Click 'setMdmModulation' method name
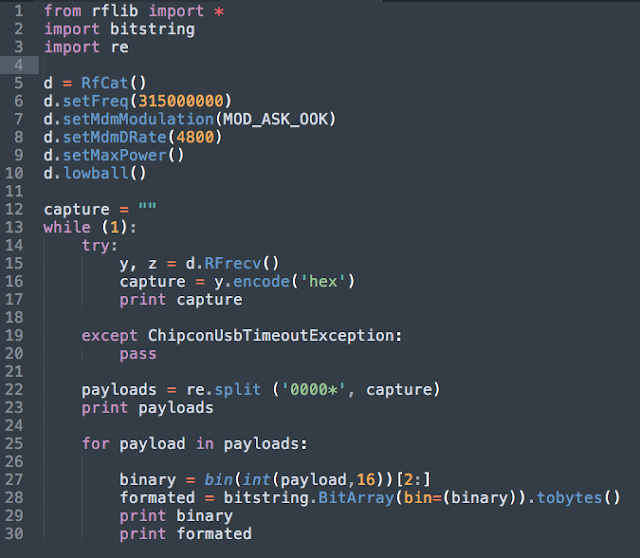Screen dimensions: 640x558 [138, 119]
